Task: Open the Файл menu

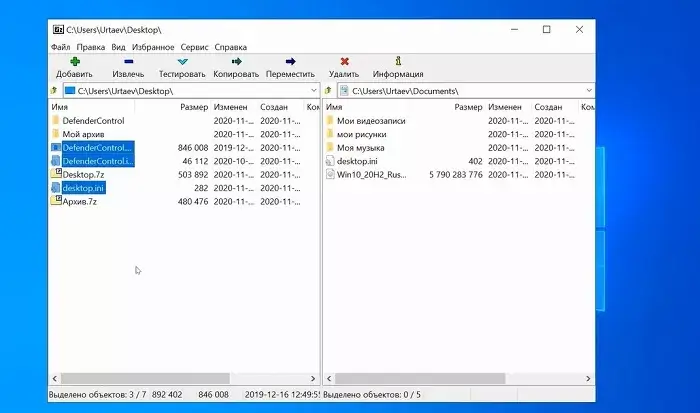Action: [x=60, y=46]
